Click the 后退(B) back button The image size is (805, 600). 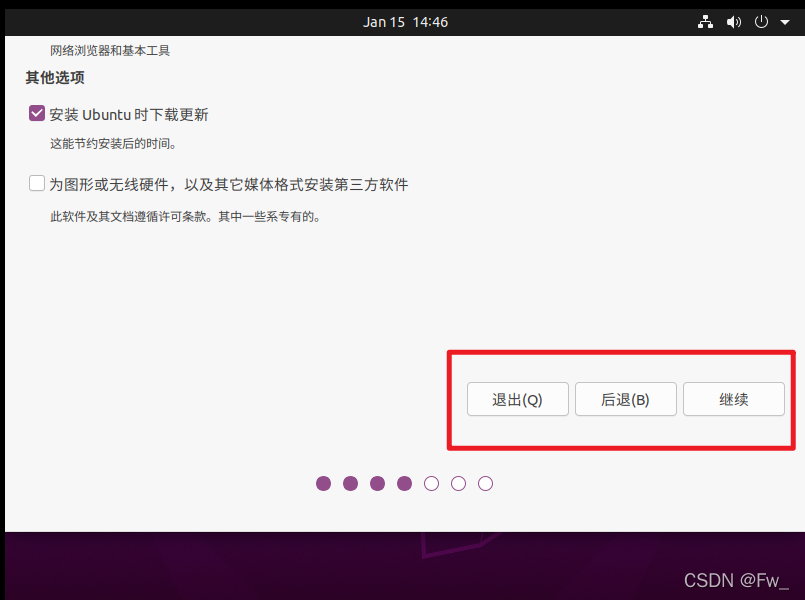(x=625, y=399)
